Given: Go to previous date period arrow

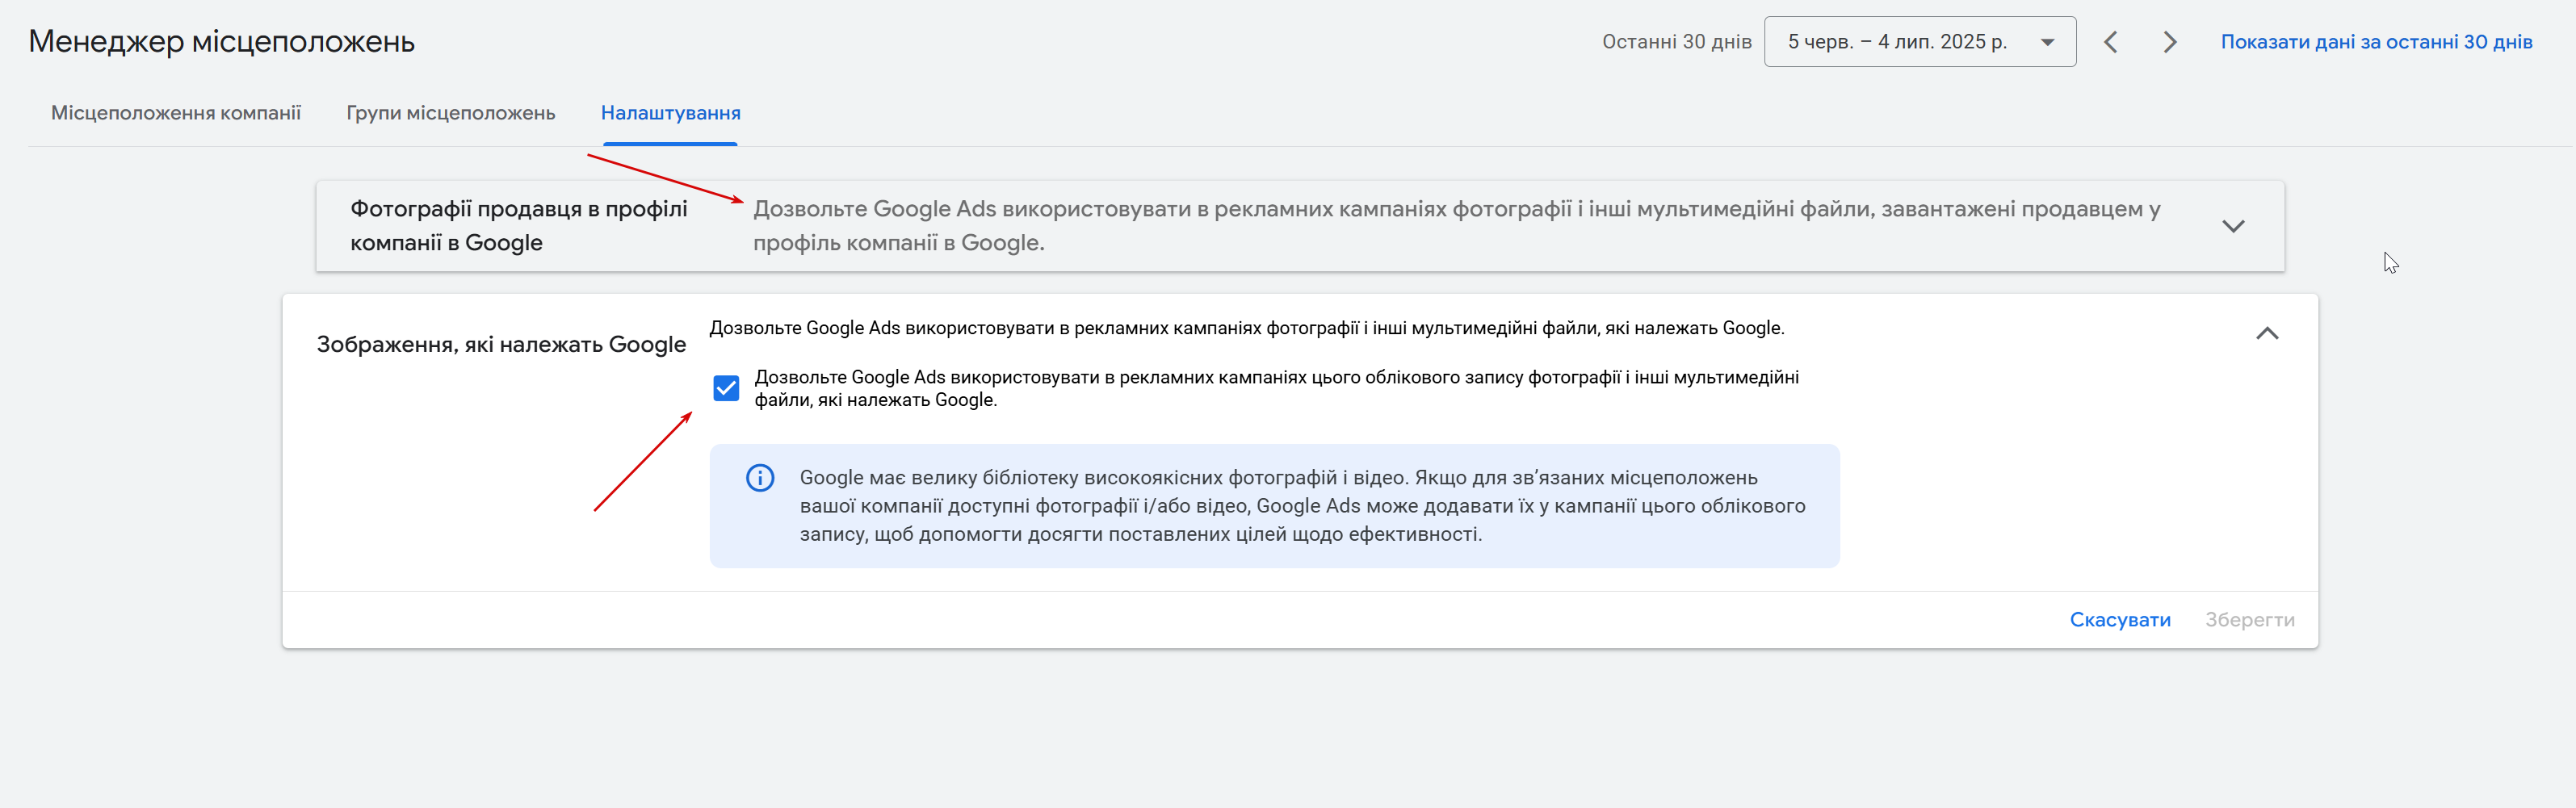Looking at the screenshot, I should coord(2111,42).
